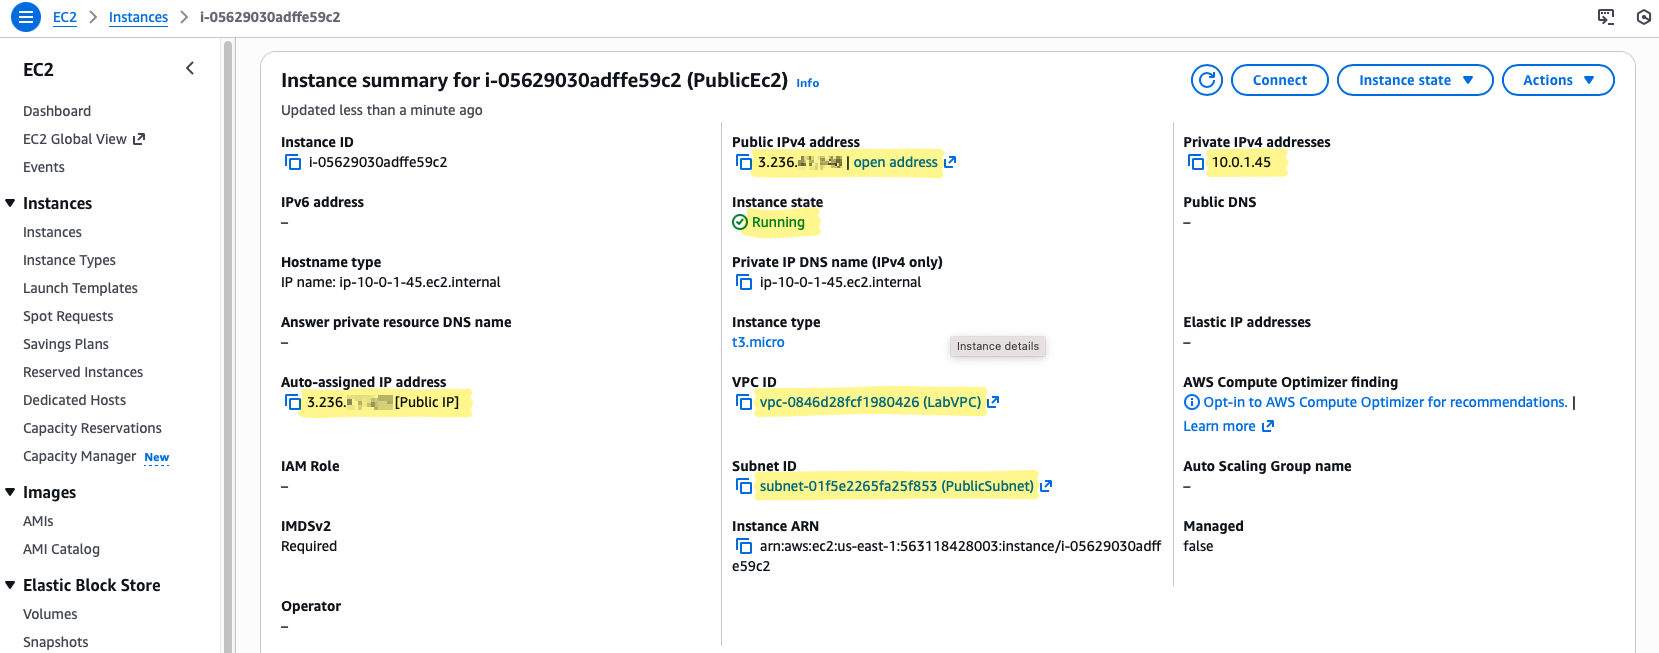Open the hamburger navigation menu
1659x653 pixels.
pos(26,17)
